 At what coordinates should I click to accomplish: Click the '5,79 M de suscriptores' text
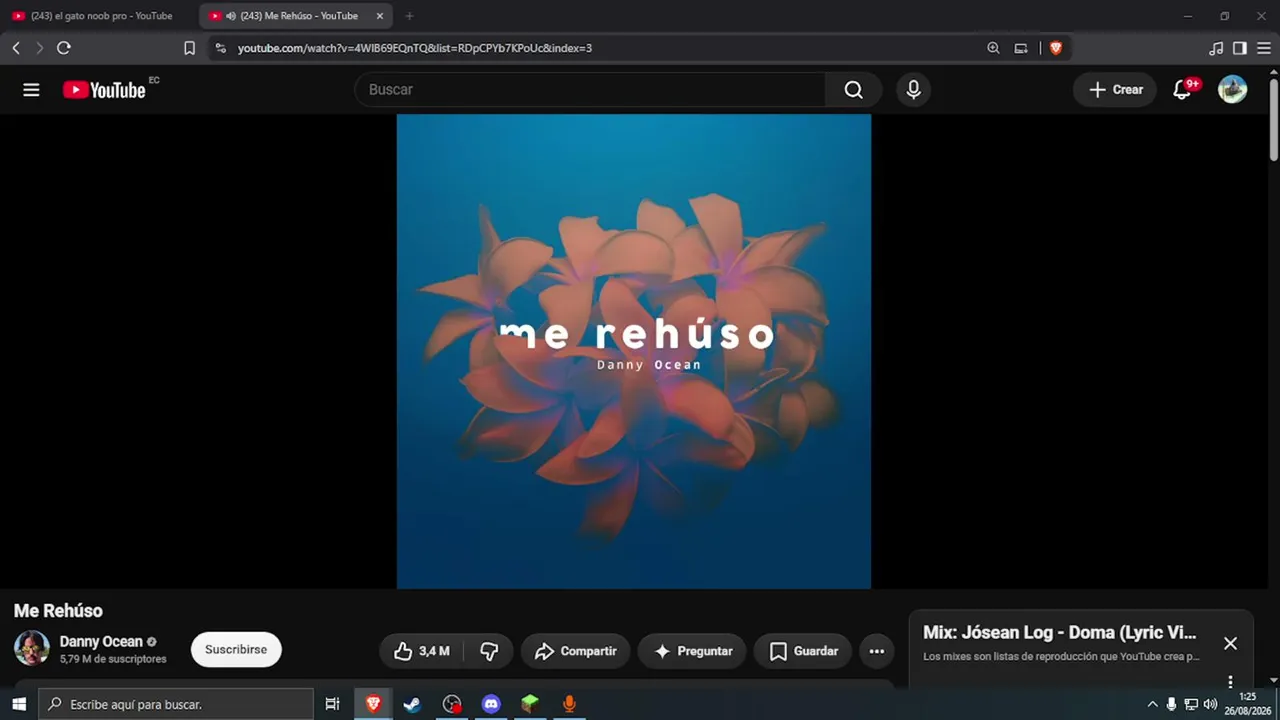point(113,659)
